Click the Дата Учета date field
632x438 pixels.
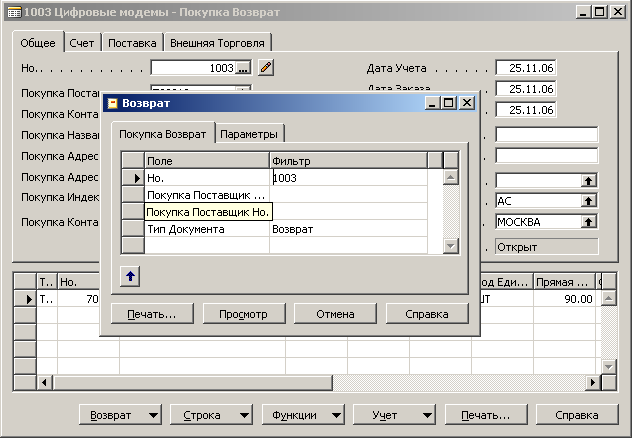point(526,68)
